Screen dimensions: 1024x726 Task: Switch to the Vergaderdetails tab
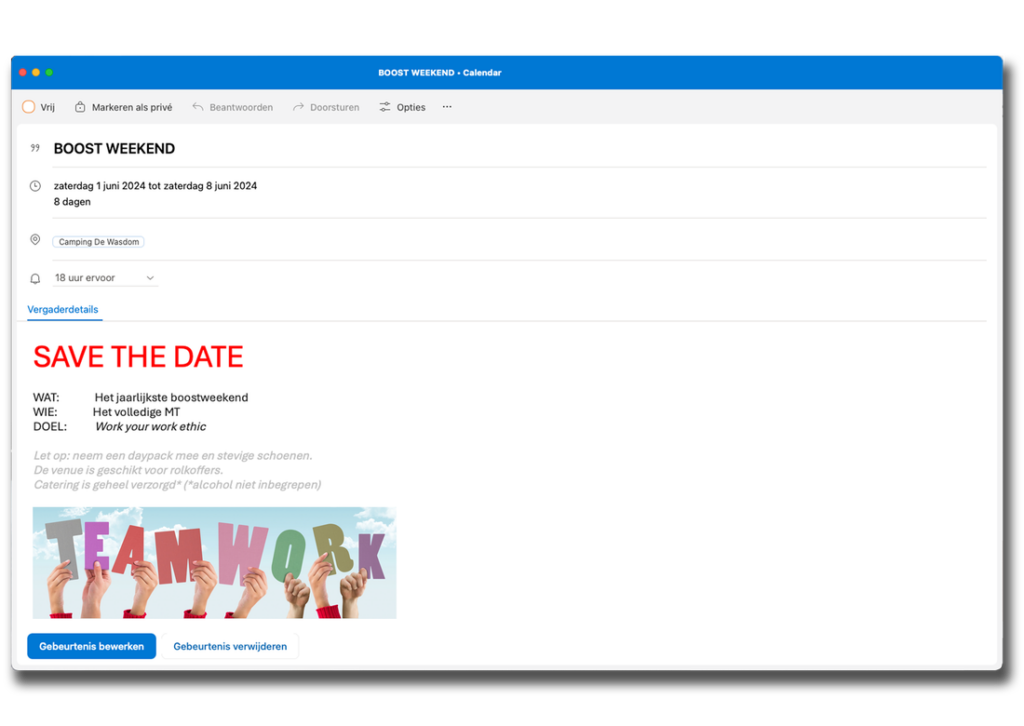[x=63, y=310]
